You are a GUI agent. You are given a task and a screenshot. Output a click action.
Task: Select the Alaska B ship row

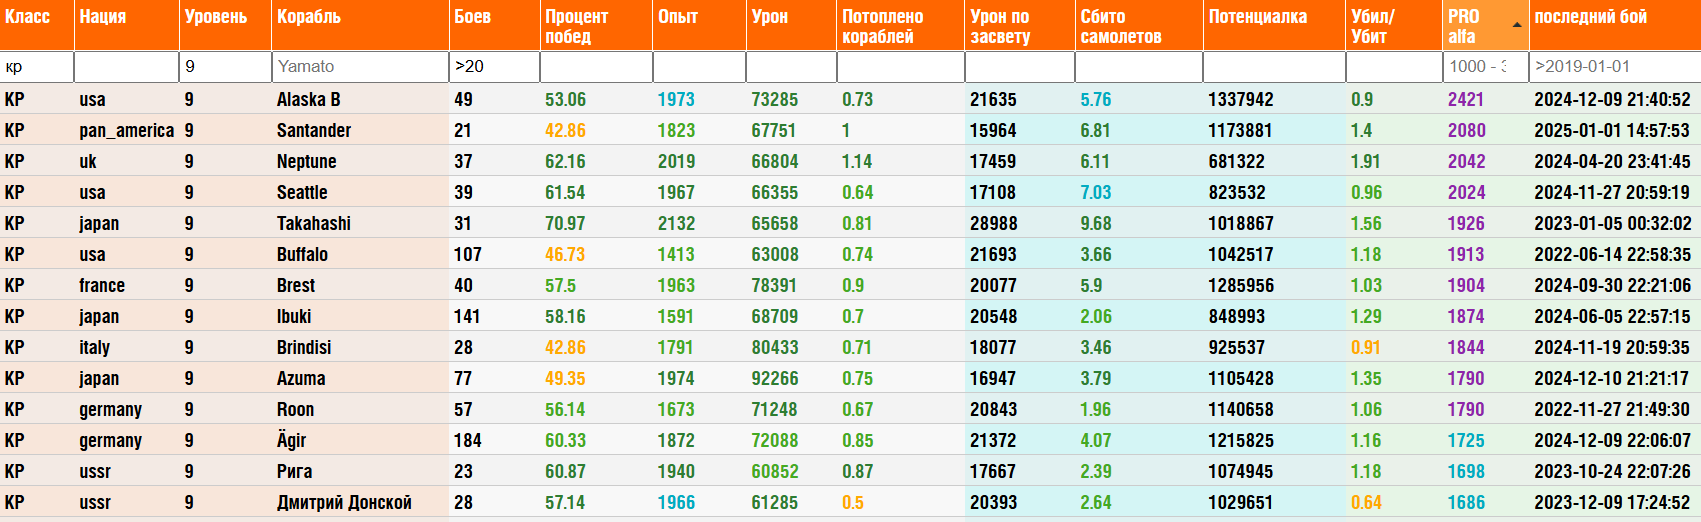(309, 100)
